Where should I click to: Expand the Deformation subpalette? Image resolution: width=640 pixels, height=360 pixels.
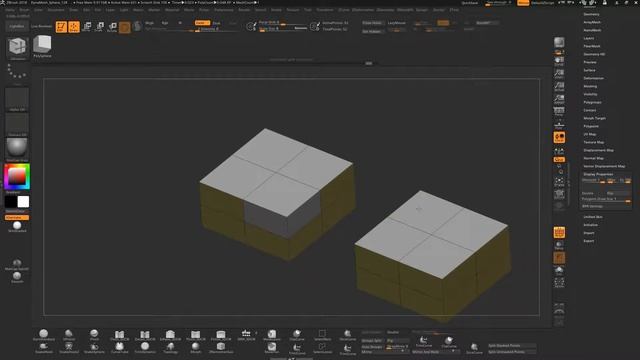tap(593, 78)
